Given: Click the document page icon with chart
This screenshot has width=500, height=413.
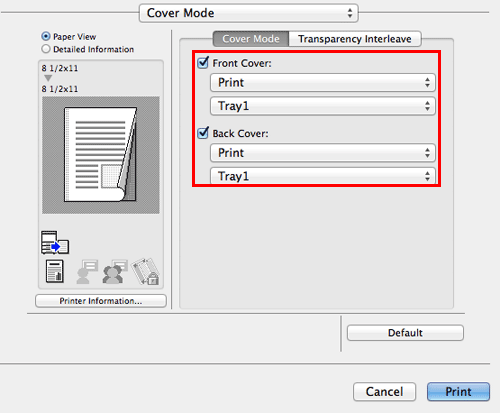Looking at the screenshot, I should click(55, 271).
